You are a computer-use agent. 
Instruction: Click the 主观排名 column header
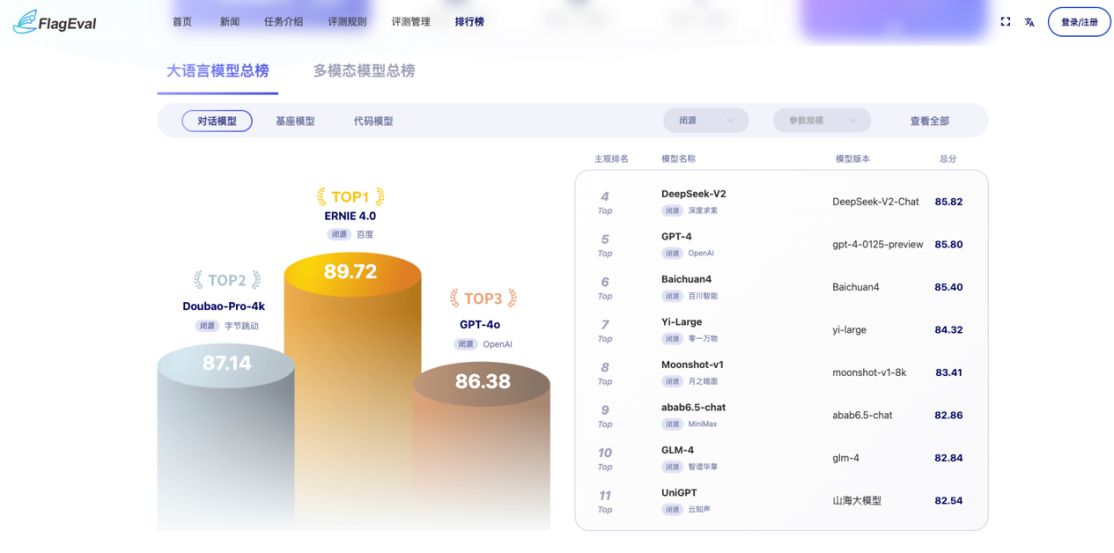611,159
